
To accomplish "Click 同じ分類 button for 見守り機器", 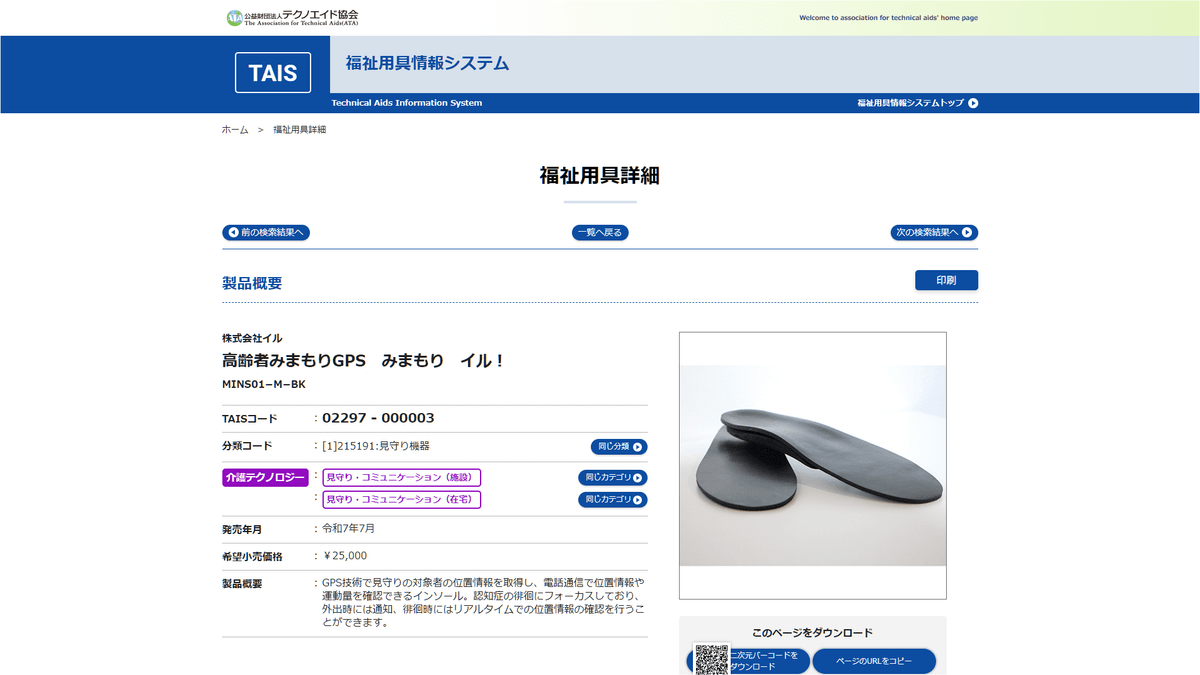I will coord(619,447).
